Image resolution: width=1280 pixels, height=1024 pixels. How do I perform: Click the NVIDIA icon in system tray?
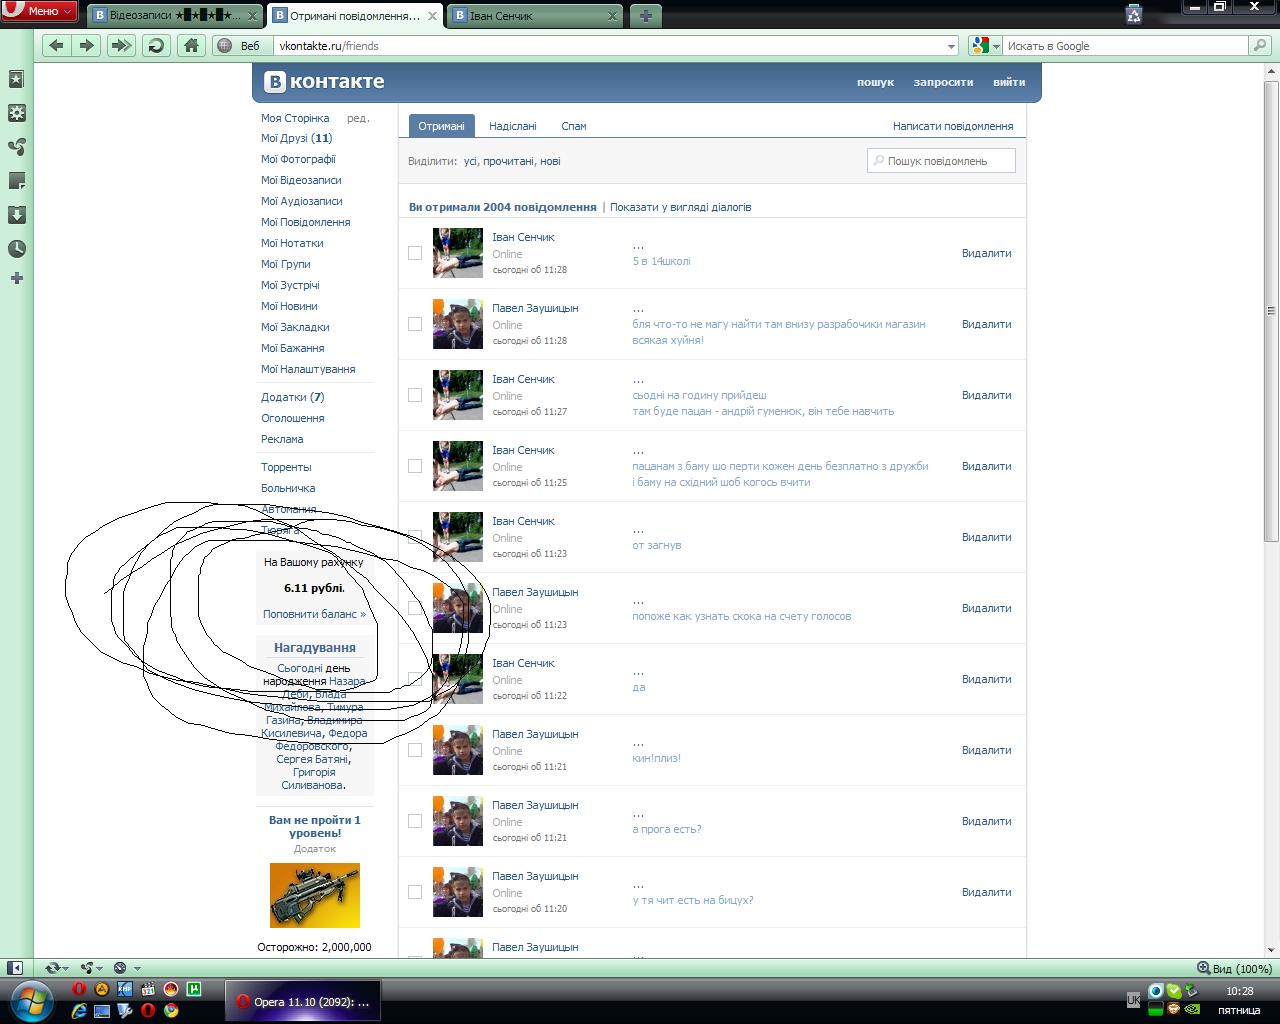(x=1191, y=1009)
